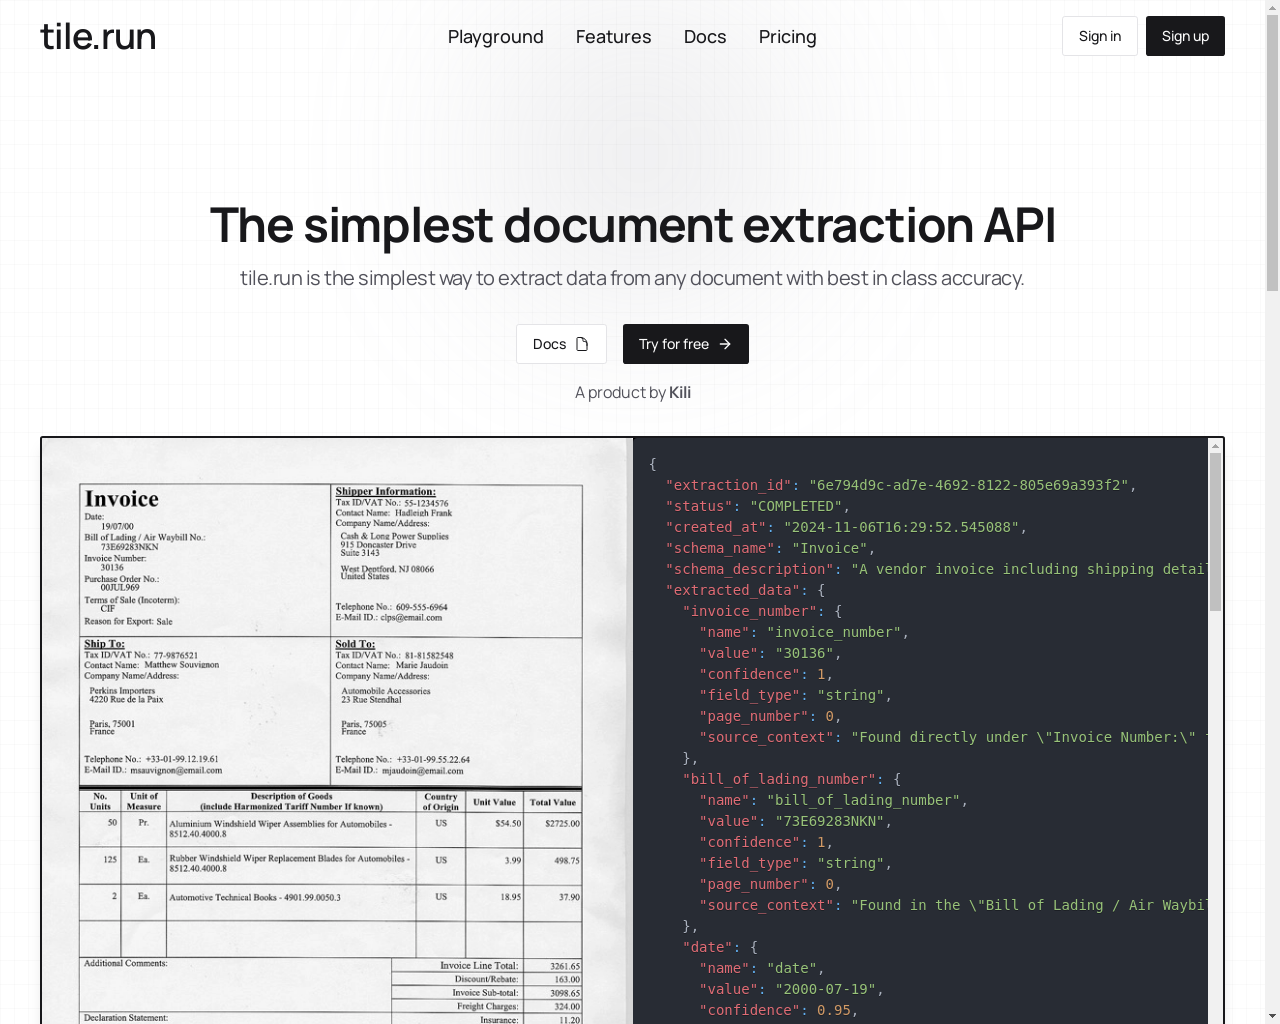Screen dimensions: 1280x1024
Task: Click the Sign in button
Action: (x=1100, y=36)
